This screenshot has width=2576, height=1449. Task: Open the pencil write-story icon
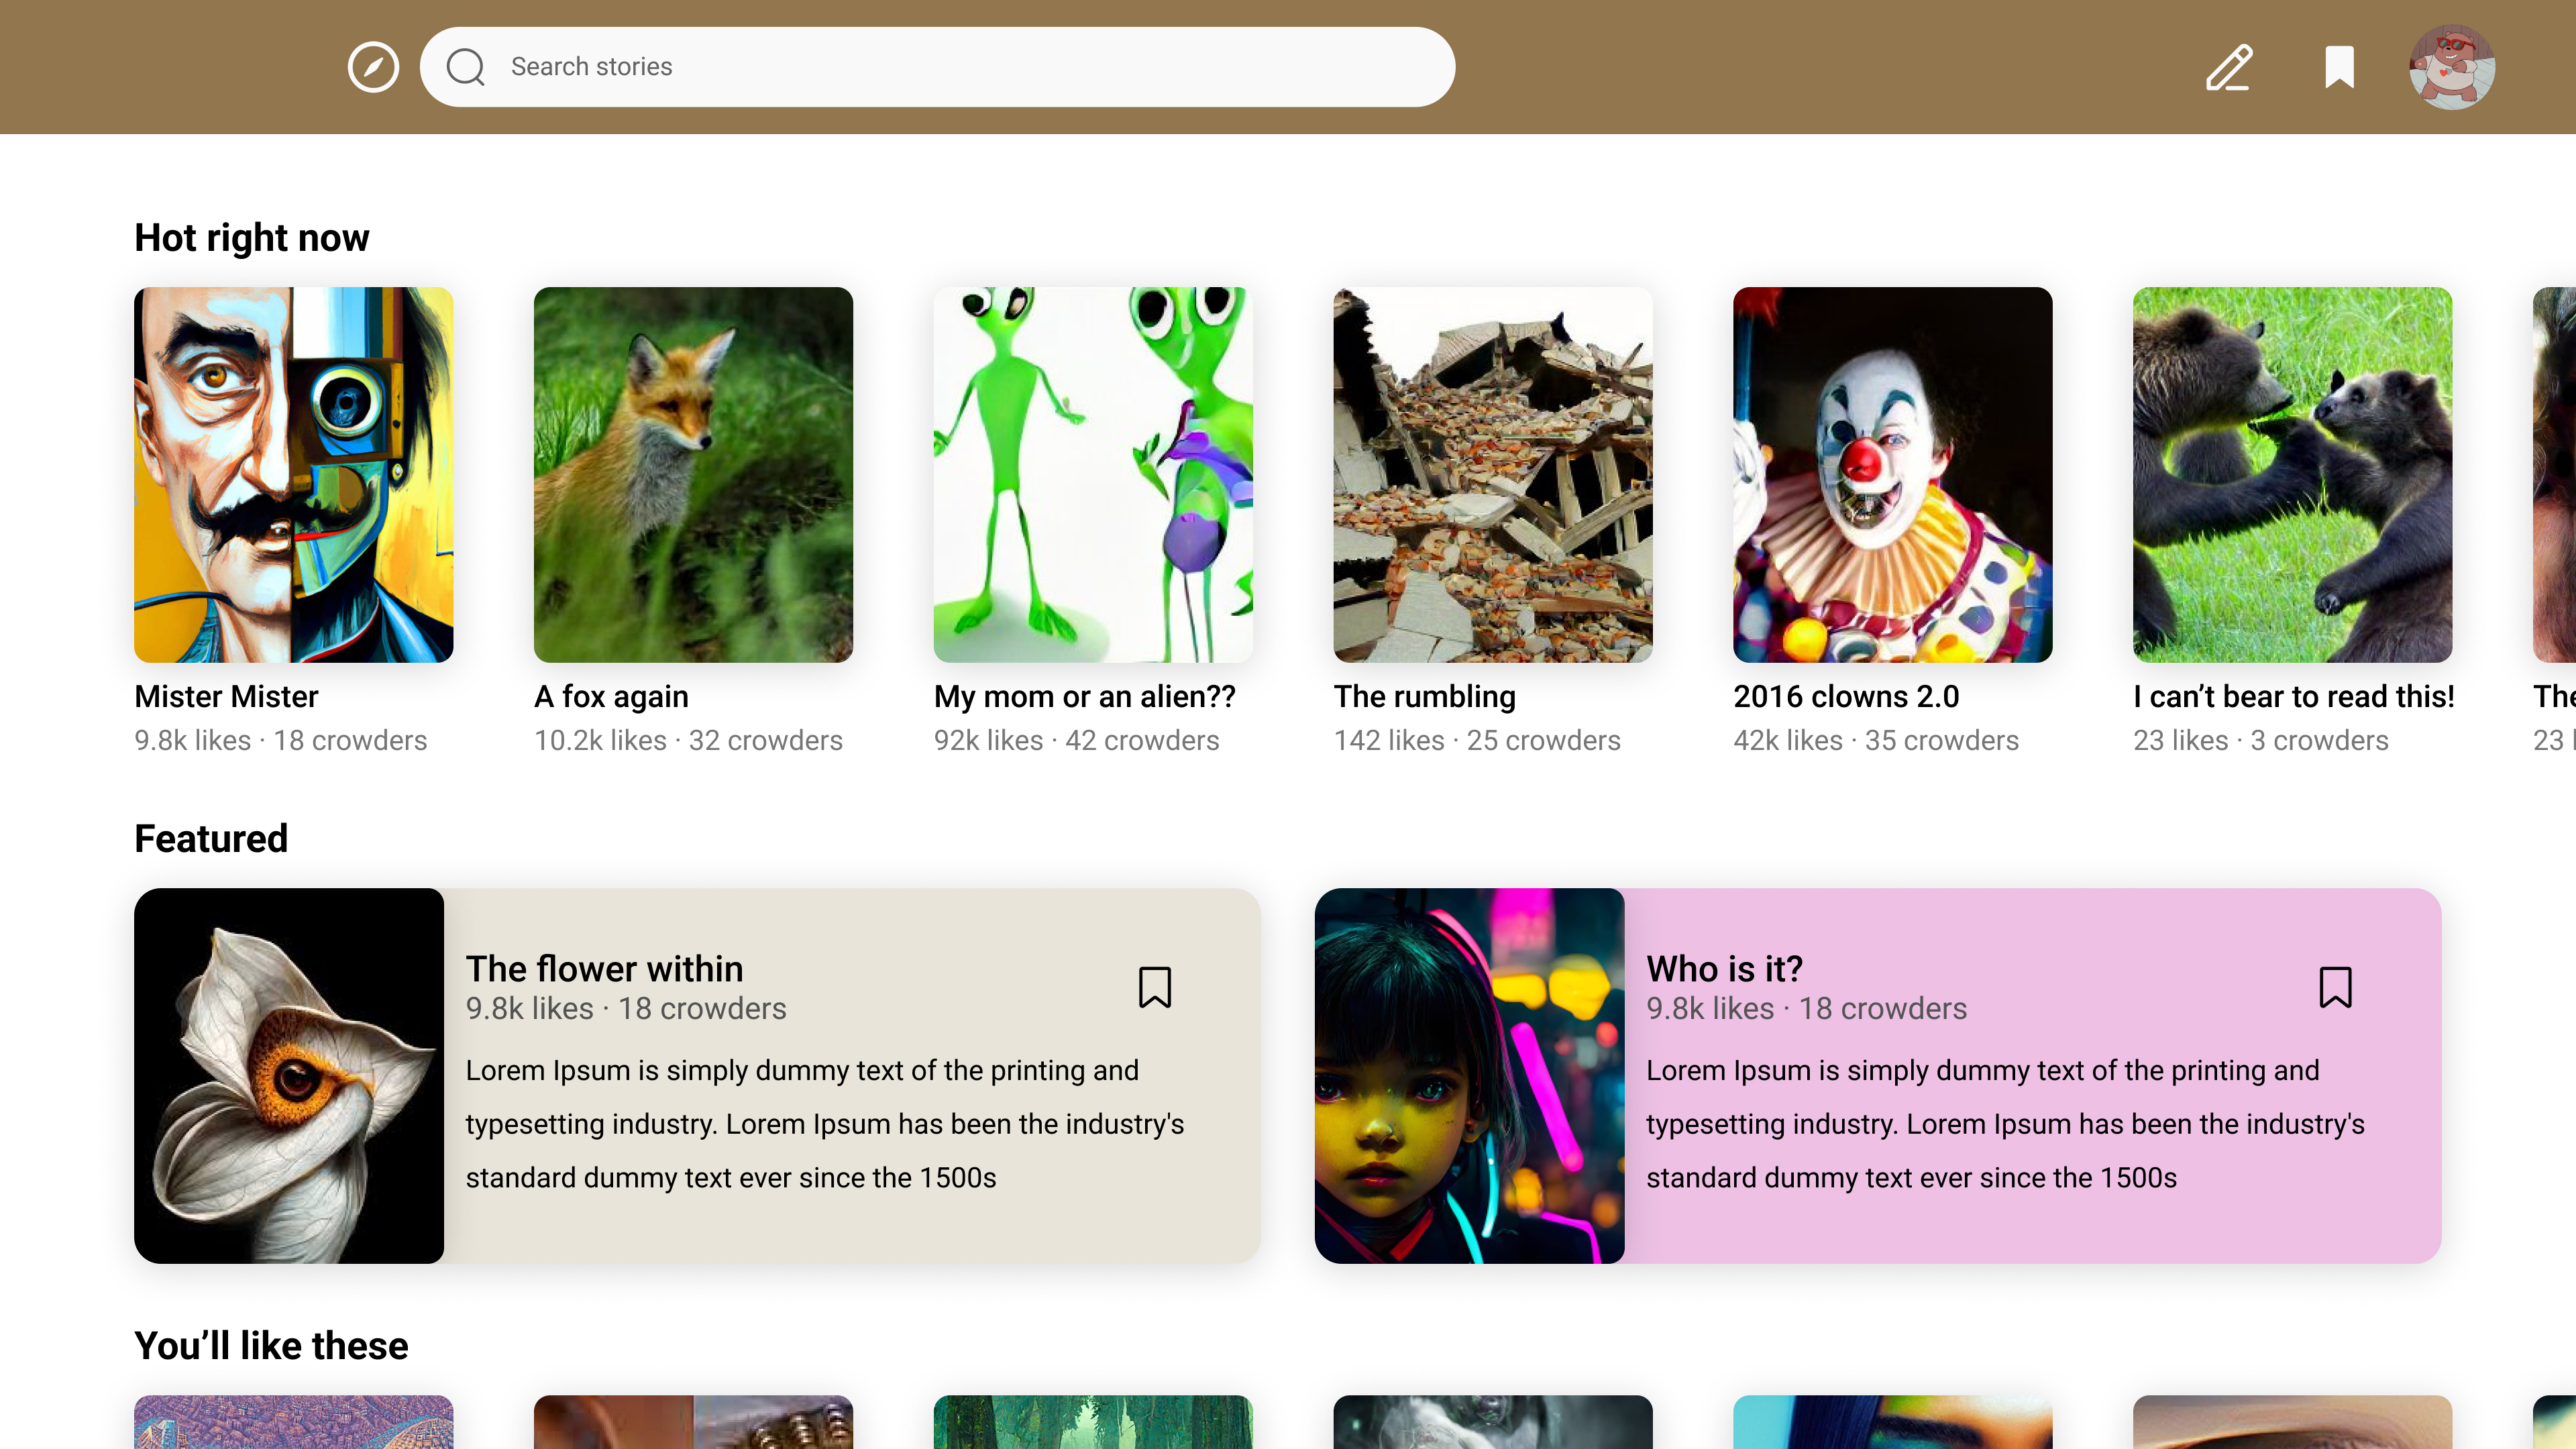[x=2229, y=67]
